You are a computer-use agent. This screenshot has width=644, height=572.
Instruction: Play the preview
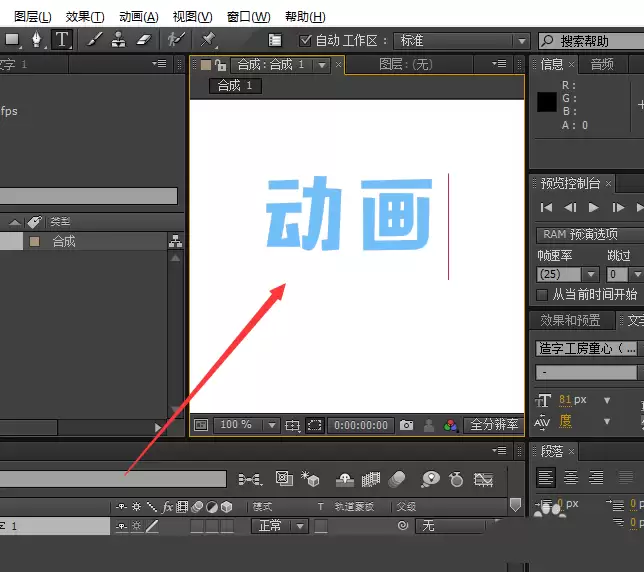(x=593, y=208)
